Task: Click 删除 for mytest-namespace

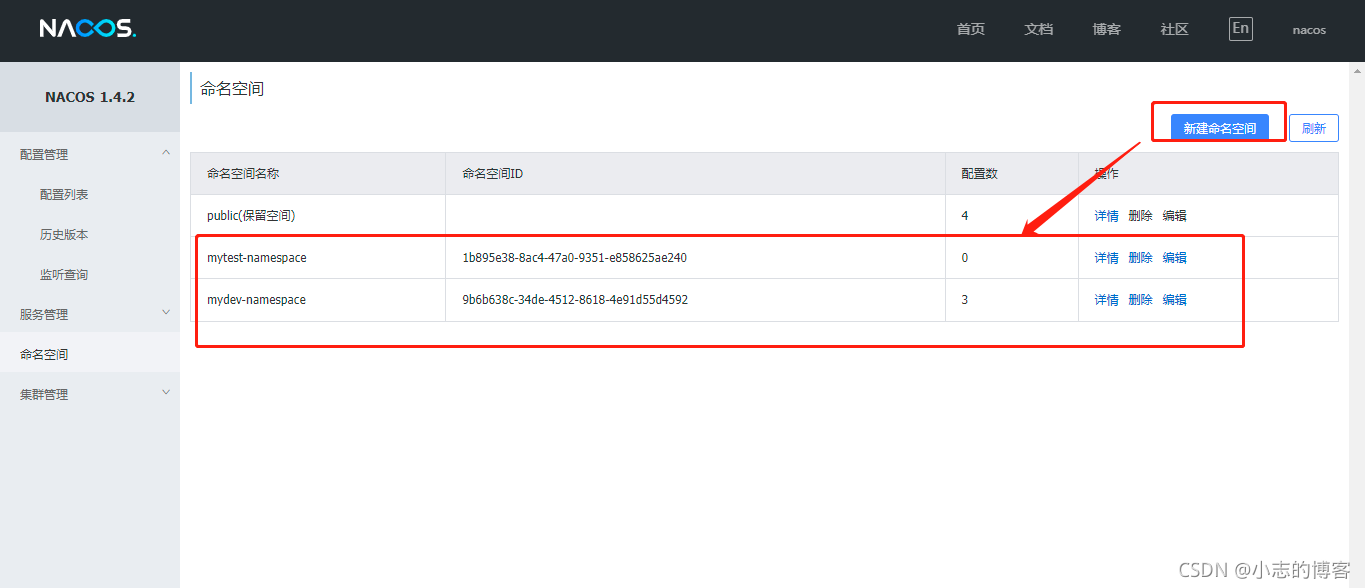Action: [1140, 258]
